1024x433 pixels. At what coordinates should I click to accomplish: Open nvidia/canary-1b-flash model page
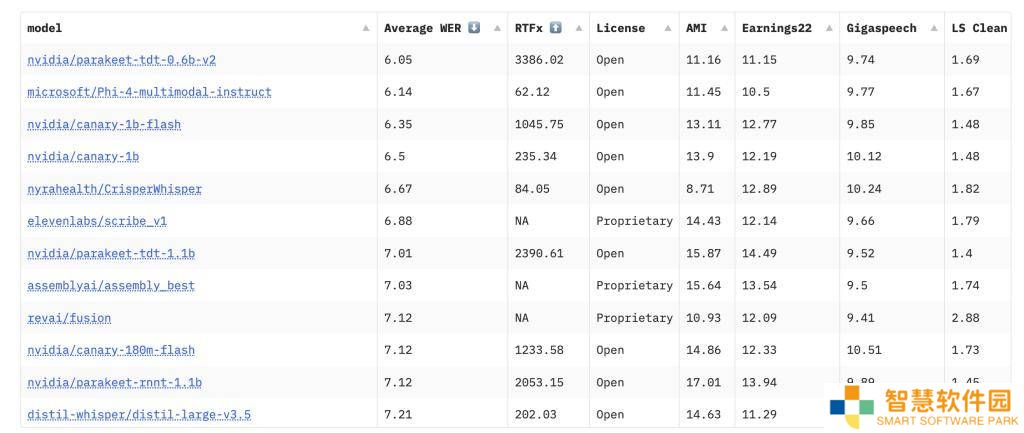pos(104,124)
